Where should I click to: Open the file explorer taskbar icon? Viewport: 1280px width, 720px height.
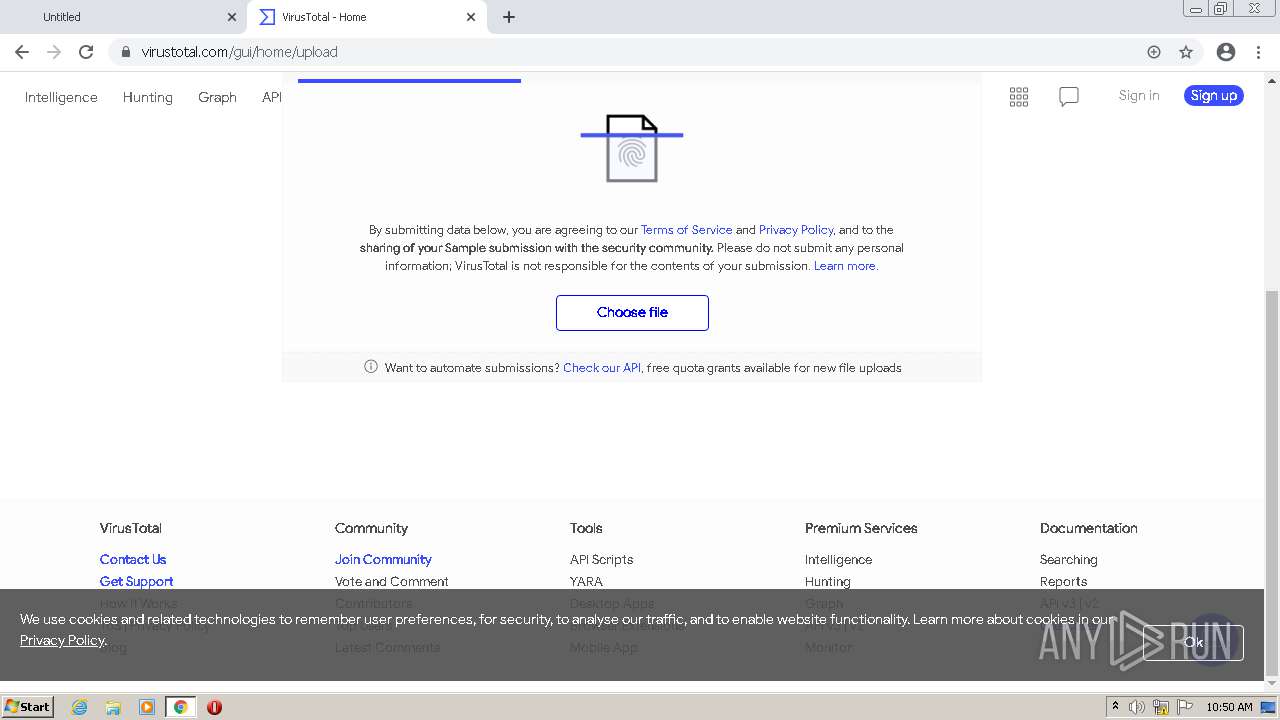113,707
